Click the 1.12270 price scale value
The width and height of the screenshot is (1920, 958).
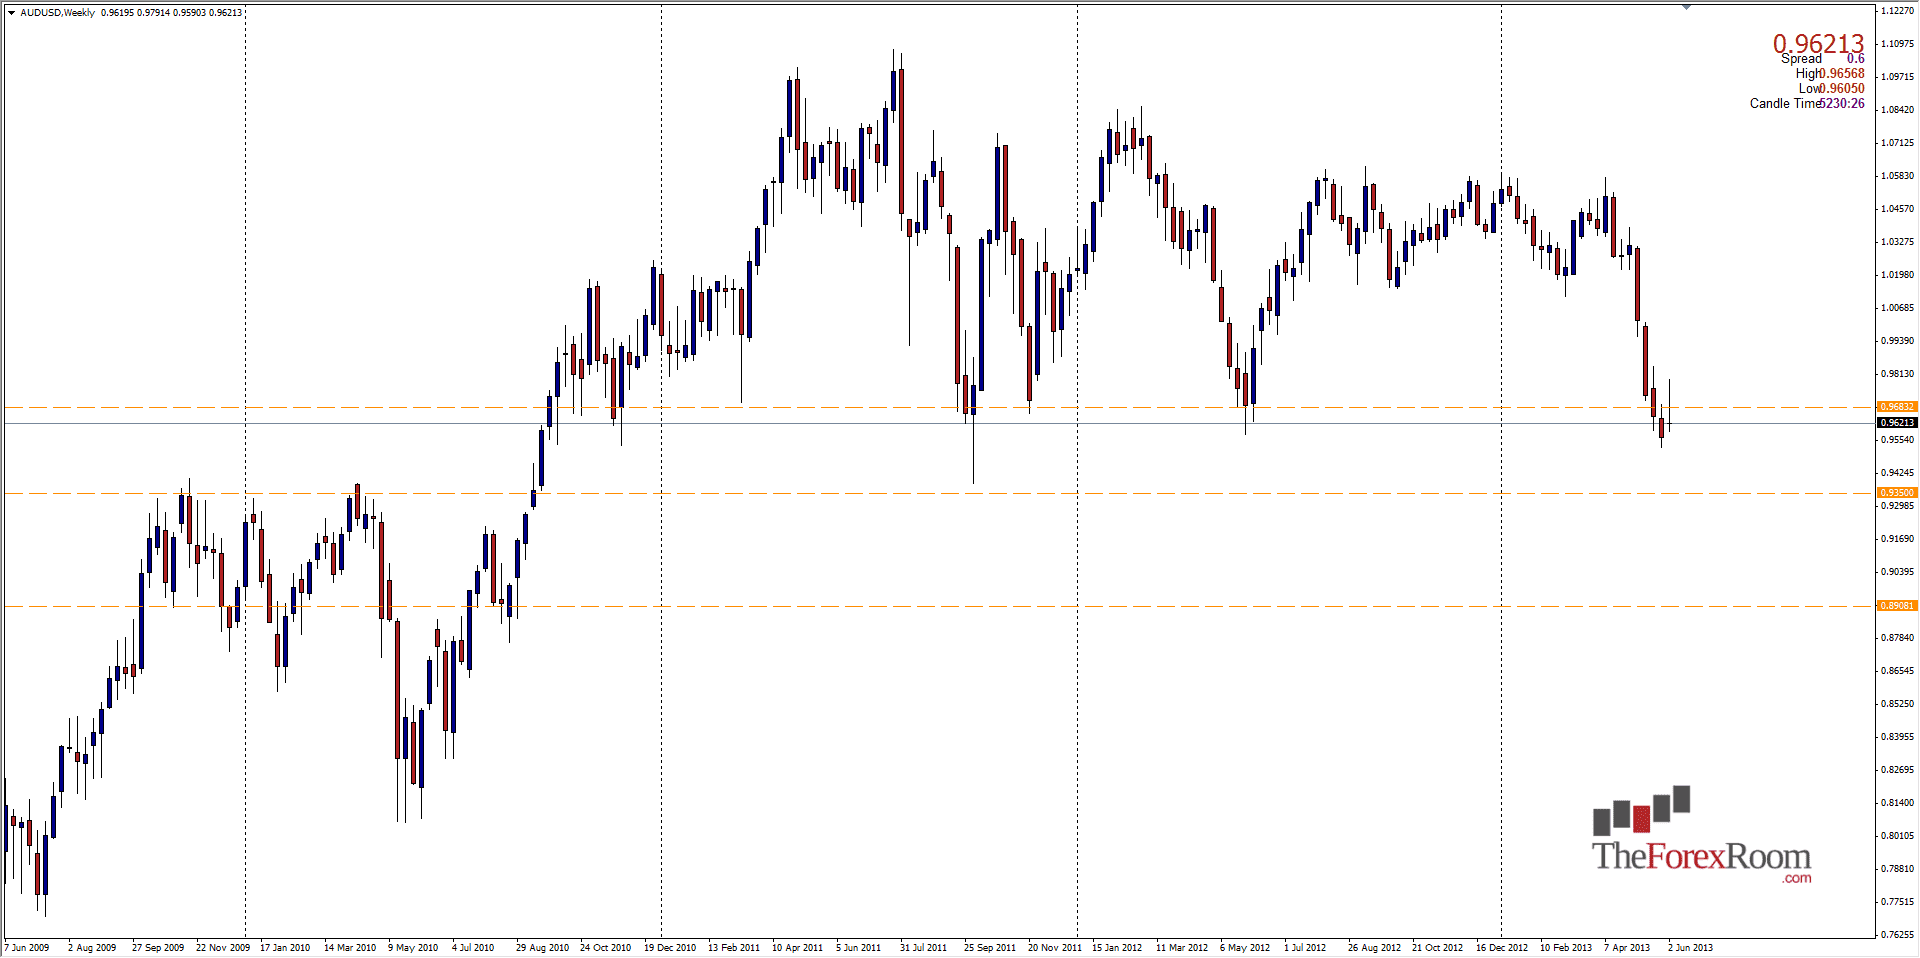click(x=1898, y=10)
